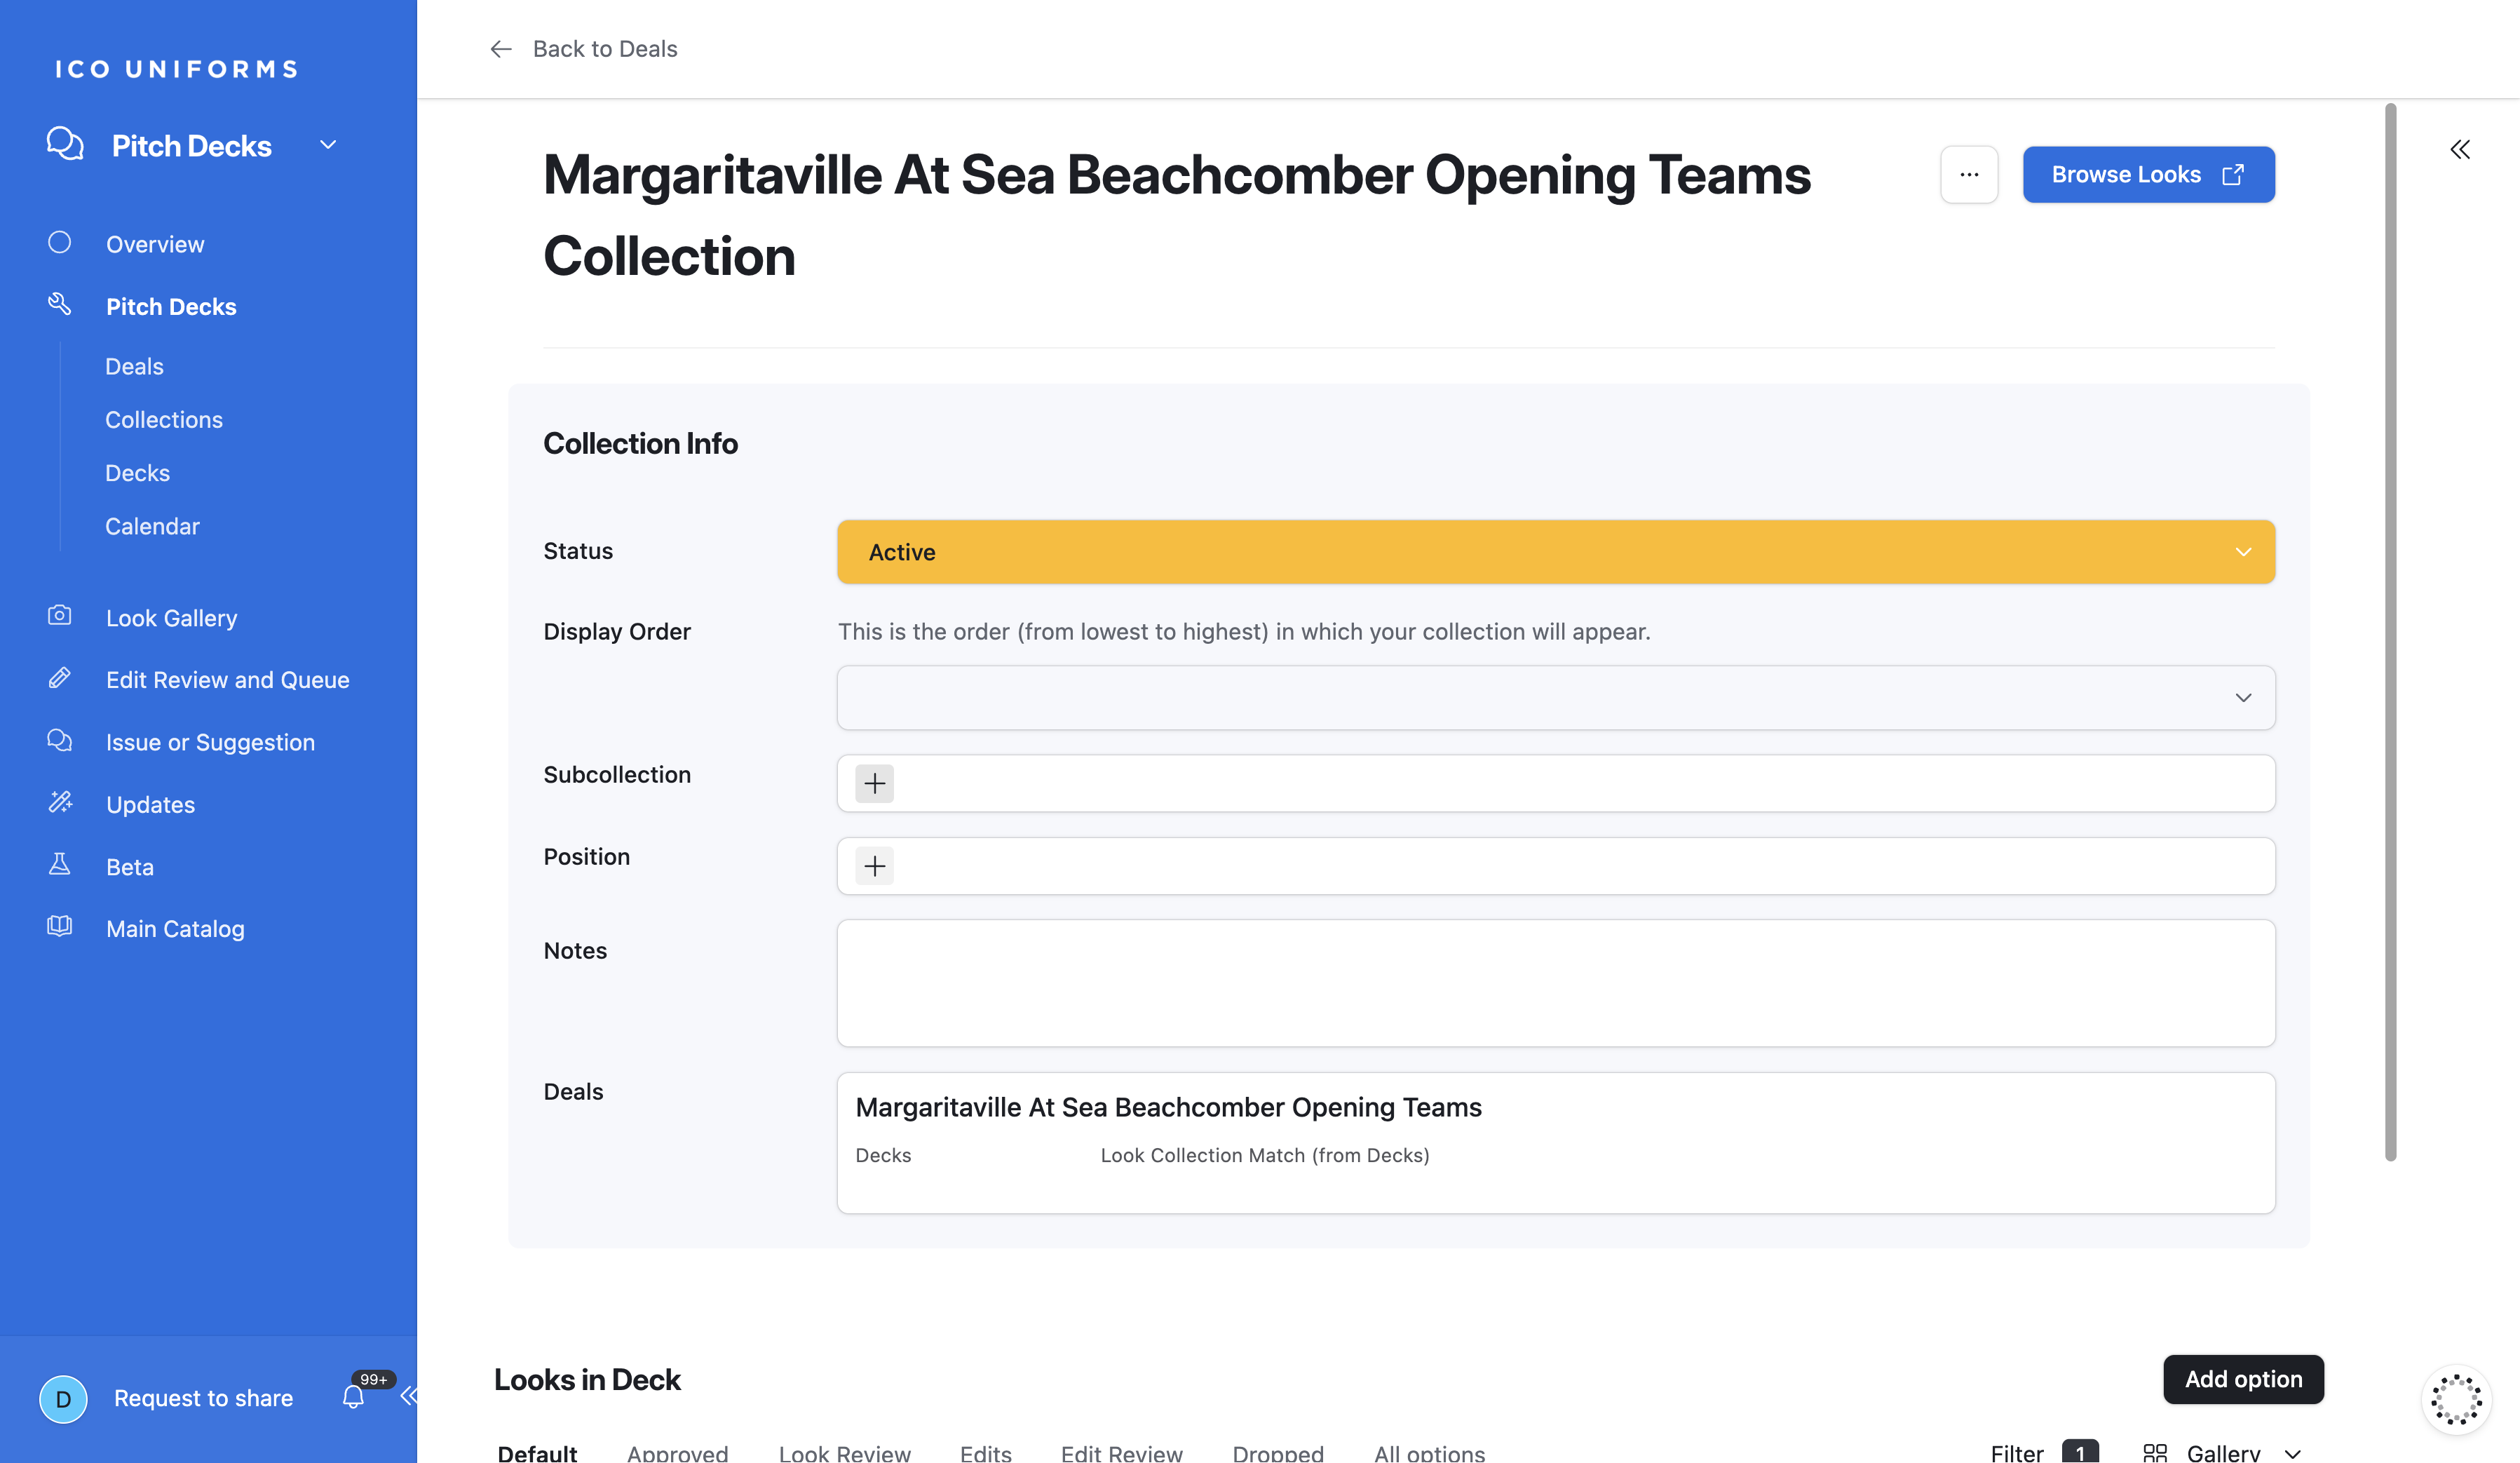The image size is (2520, 1463).
Task: Expand the Display Order dropdown
Action: [x=1555, y=697]
